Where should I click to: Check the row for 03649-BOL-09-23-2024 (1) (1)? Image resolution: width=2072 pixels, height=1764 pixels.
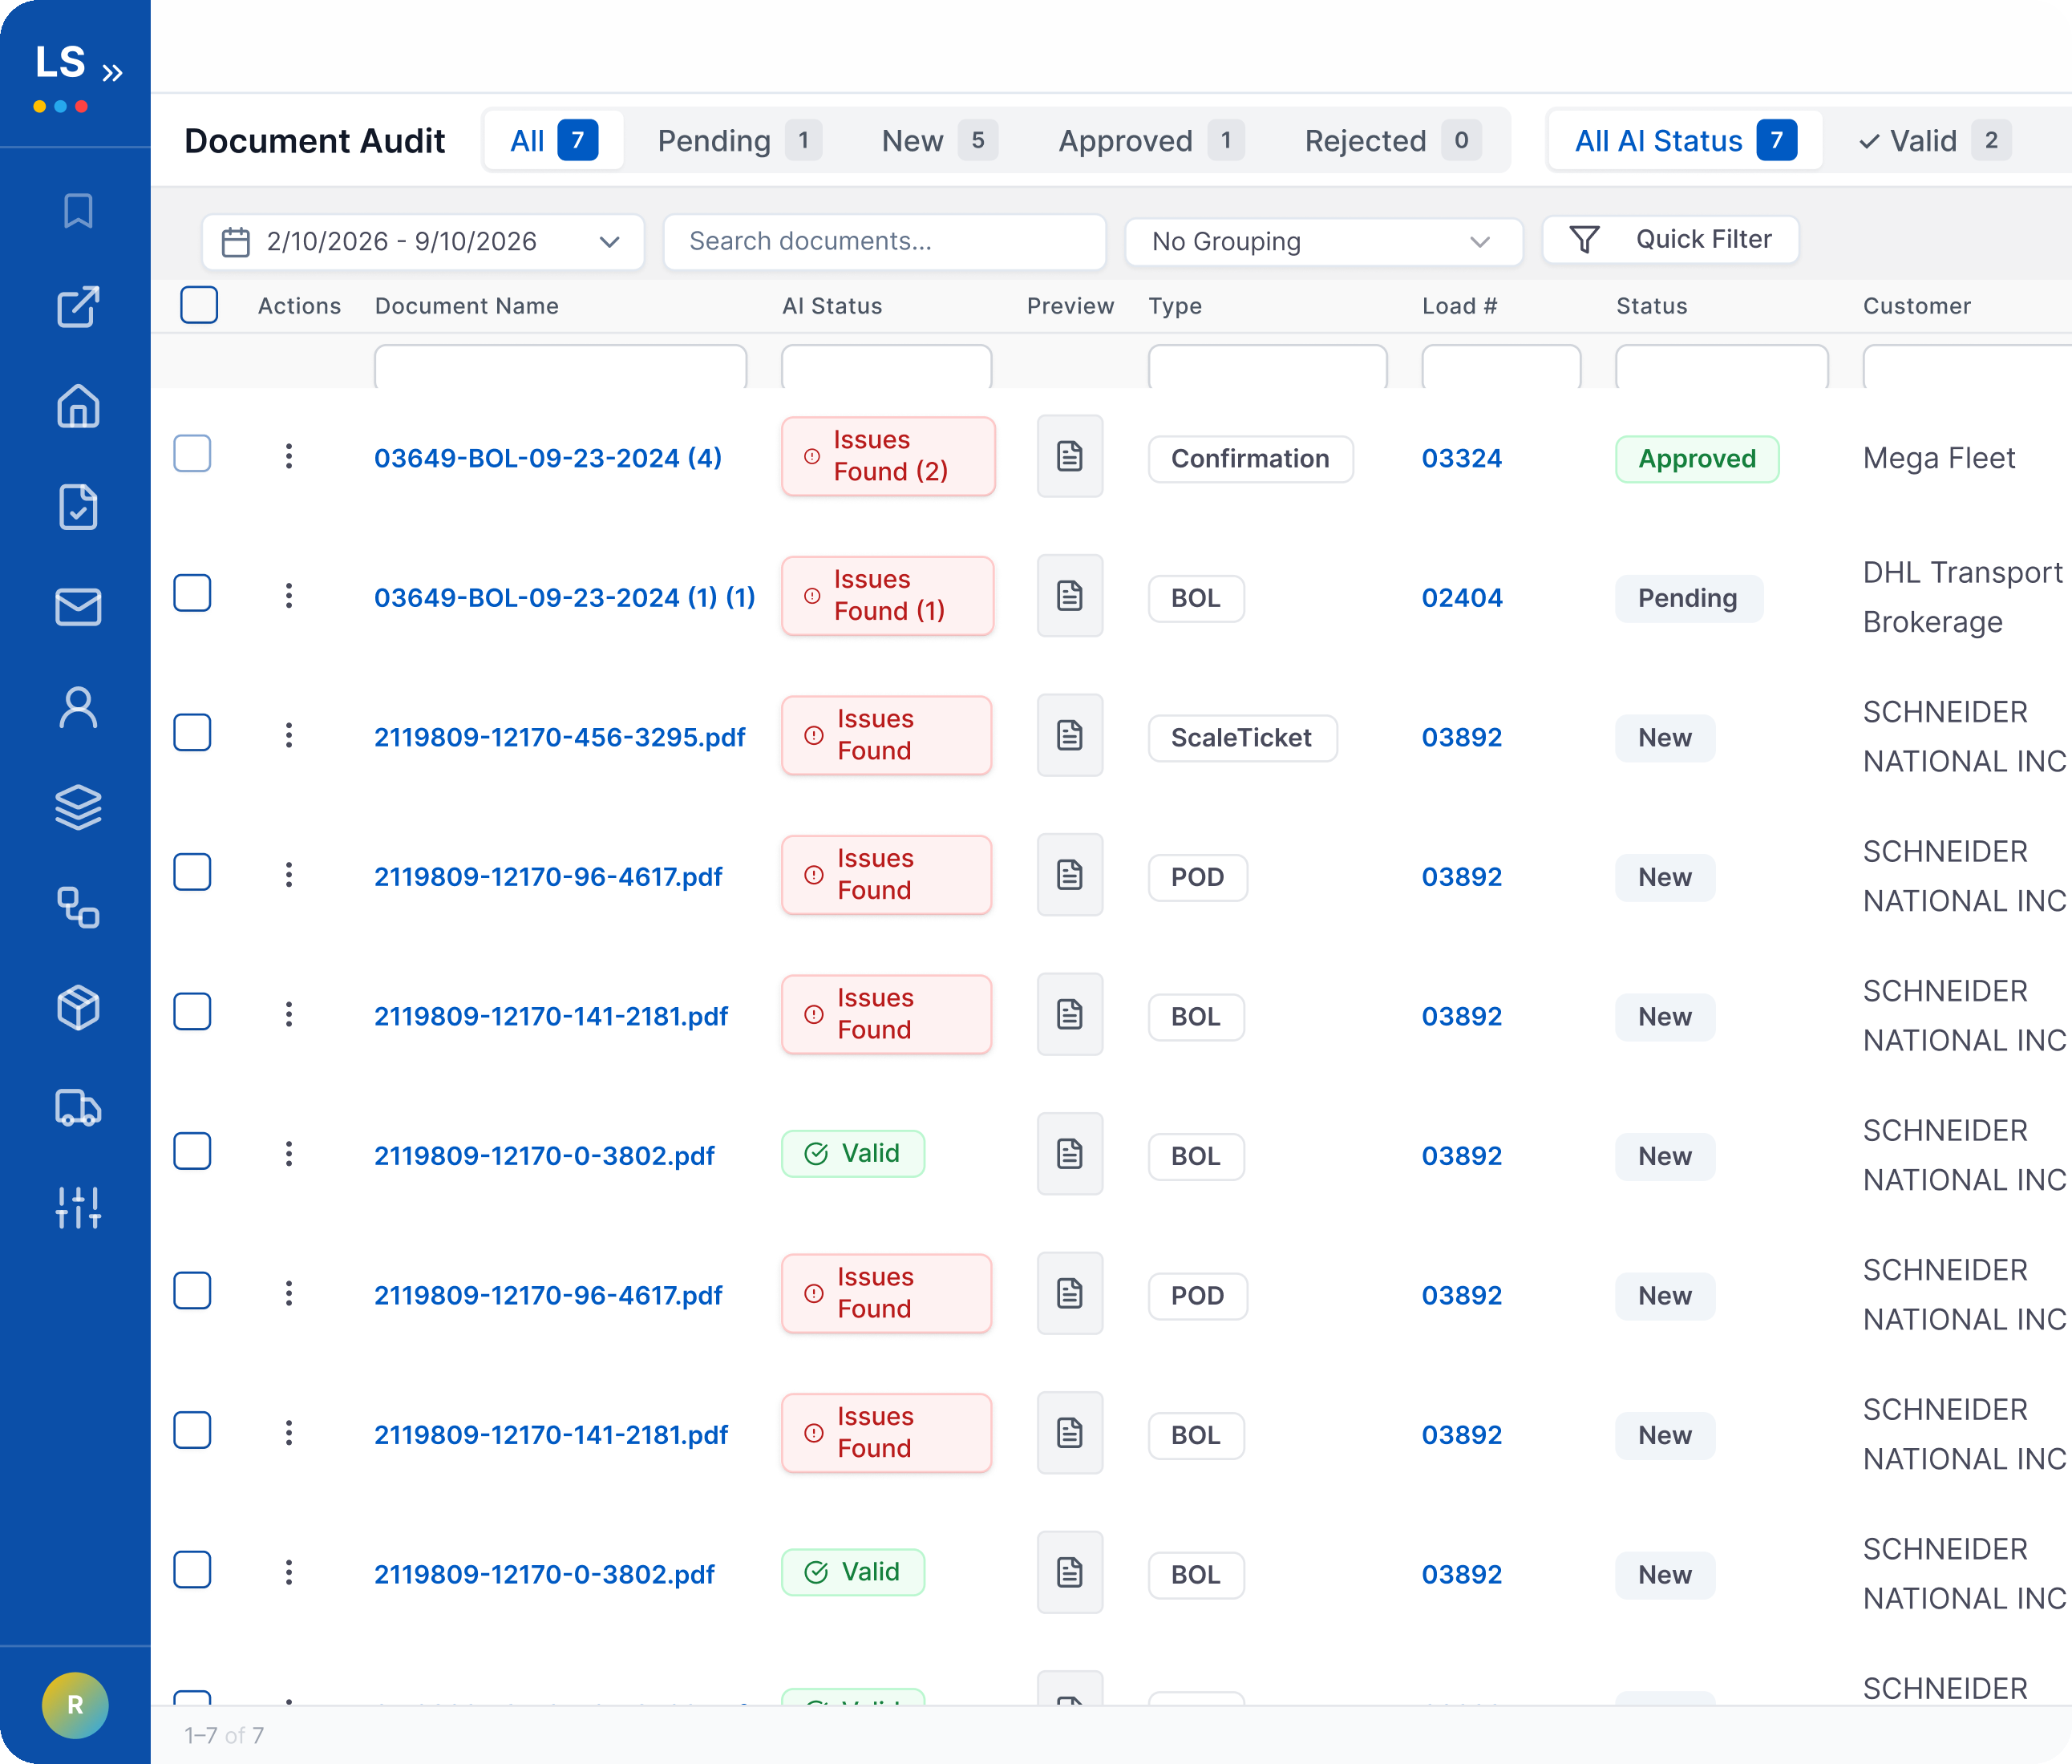pos(192,593)
